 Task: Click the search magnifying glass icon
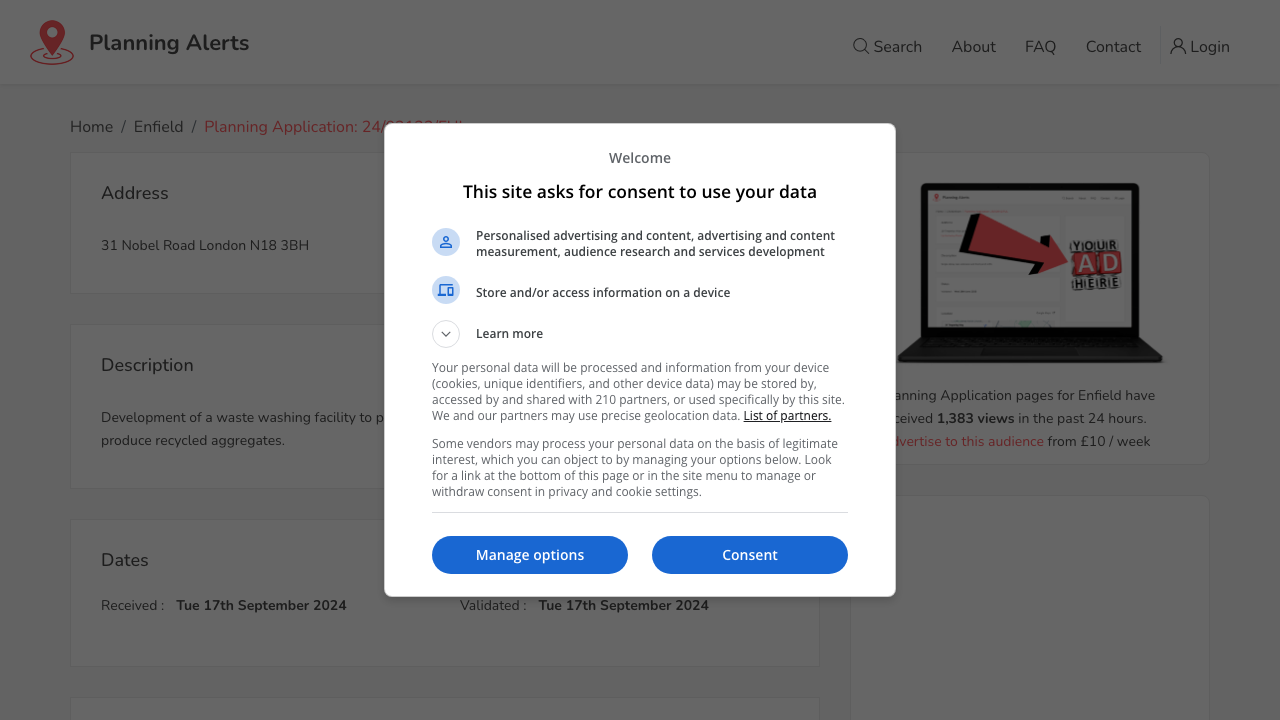[x=860, y=46]
